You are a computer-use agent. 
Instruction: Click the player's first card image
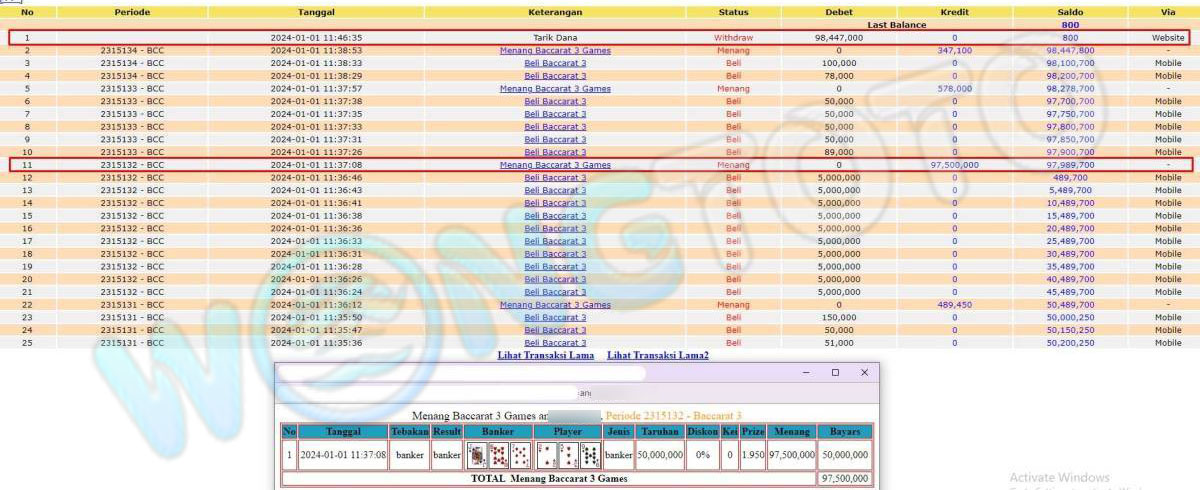click(546, 455)
